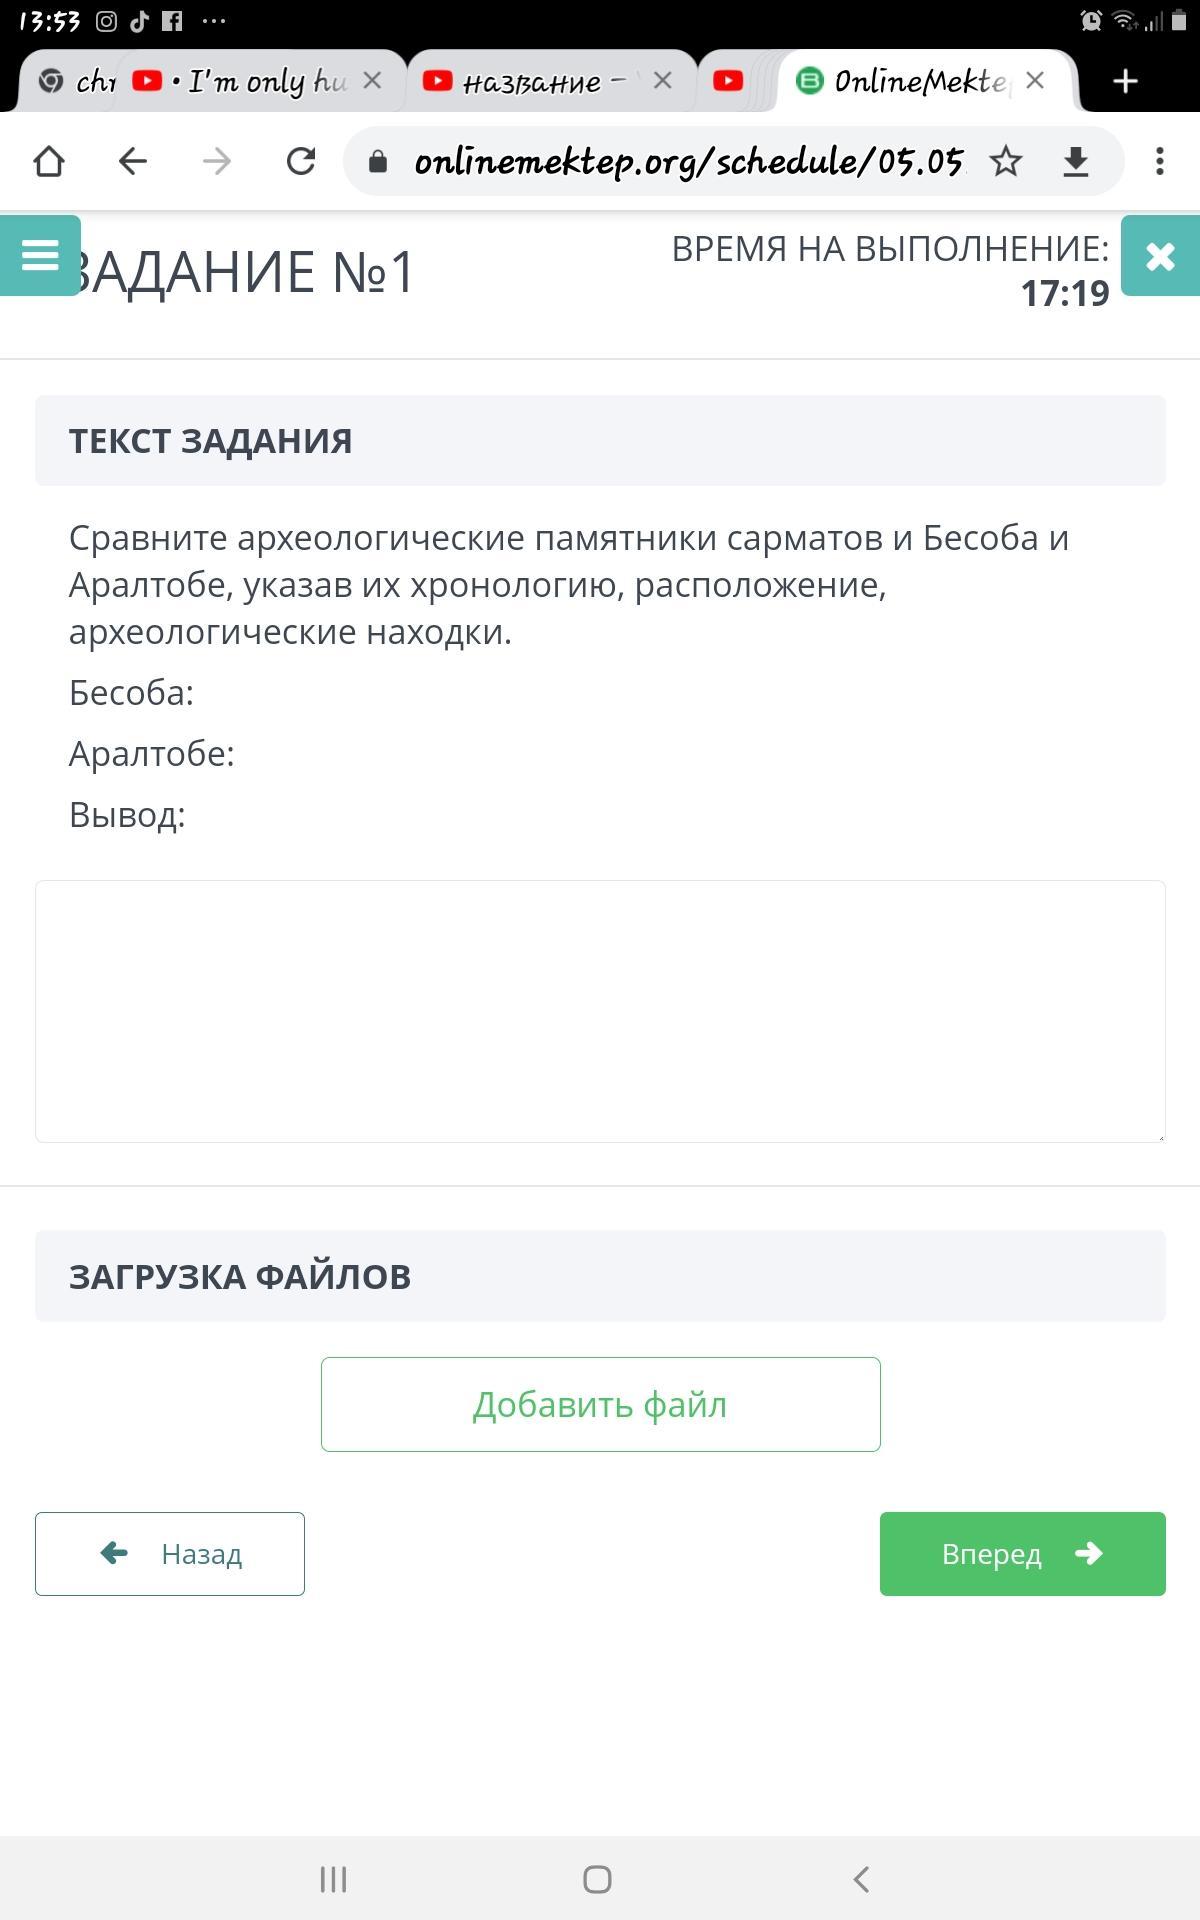Open a new tab with the plus icon
This screenshot has width=1200, height=1920.
[x=1125, y=81]
